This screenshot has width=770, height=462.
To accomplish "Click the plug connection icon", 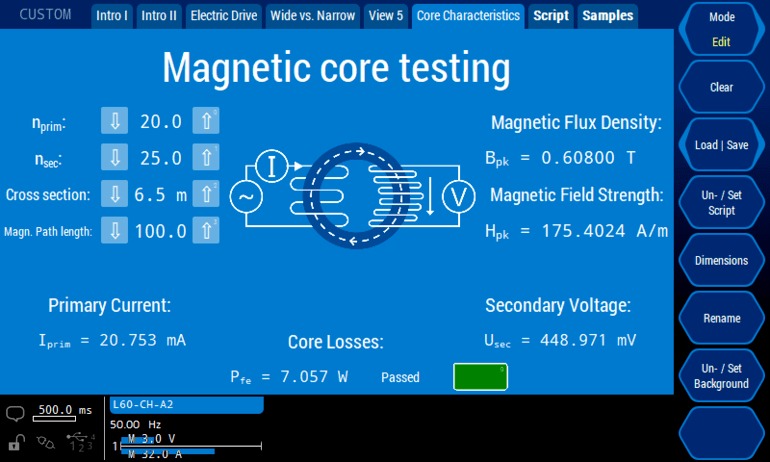I will click(x=46, y=441).
